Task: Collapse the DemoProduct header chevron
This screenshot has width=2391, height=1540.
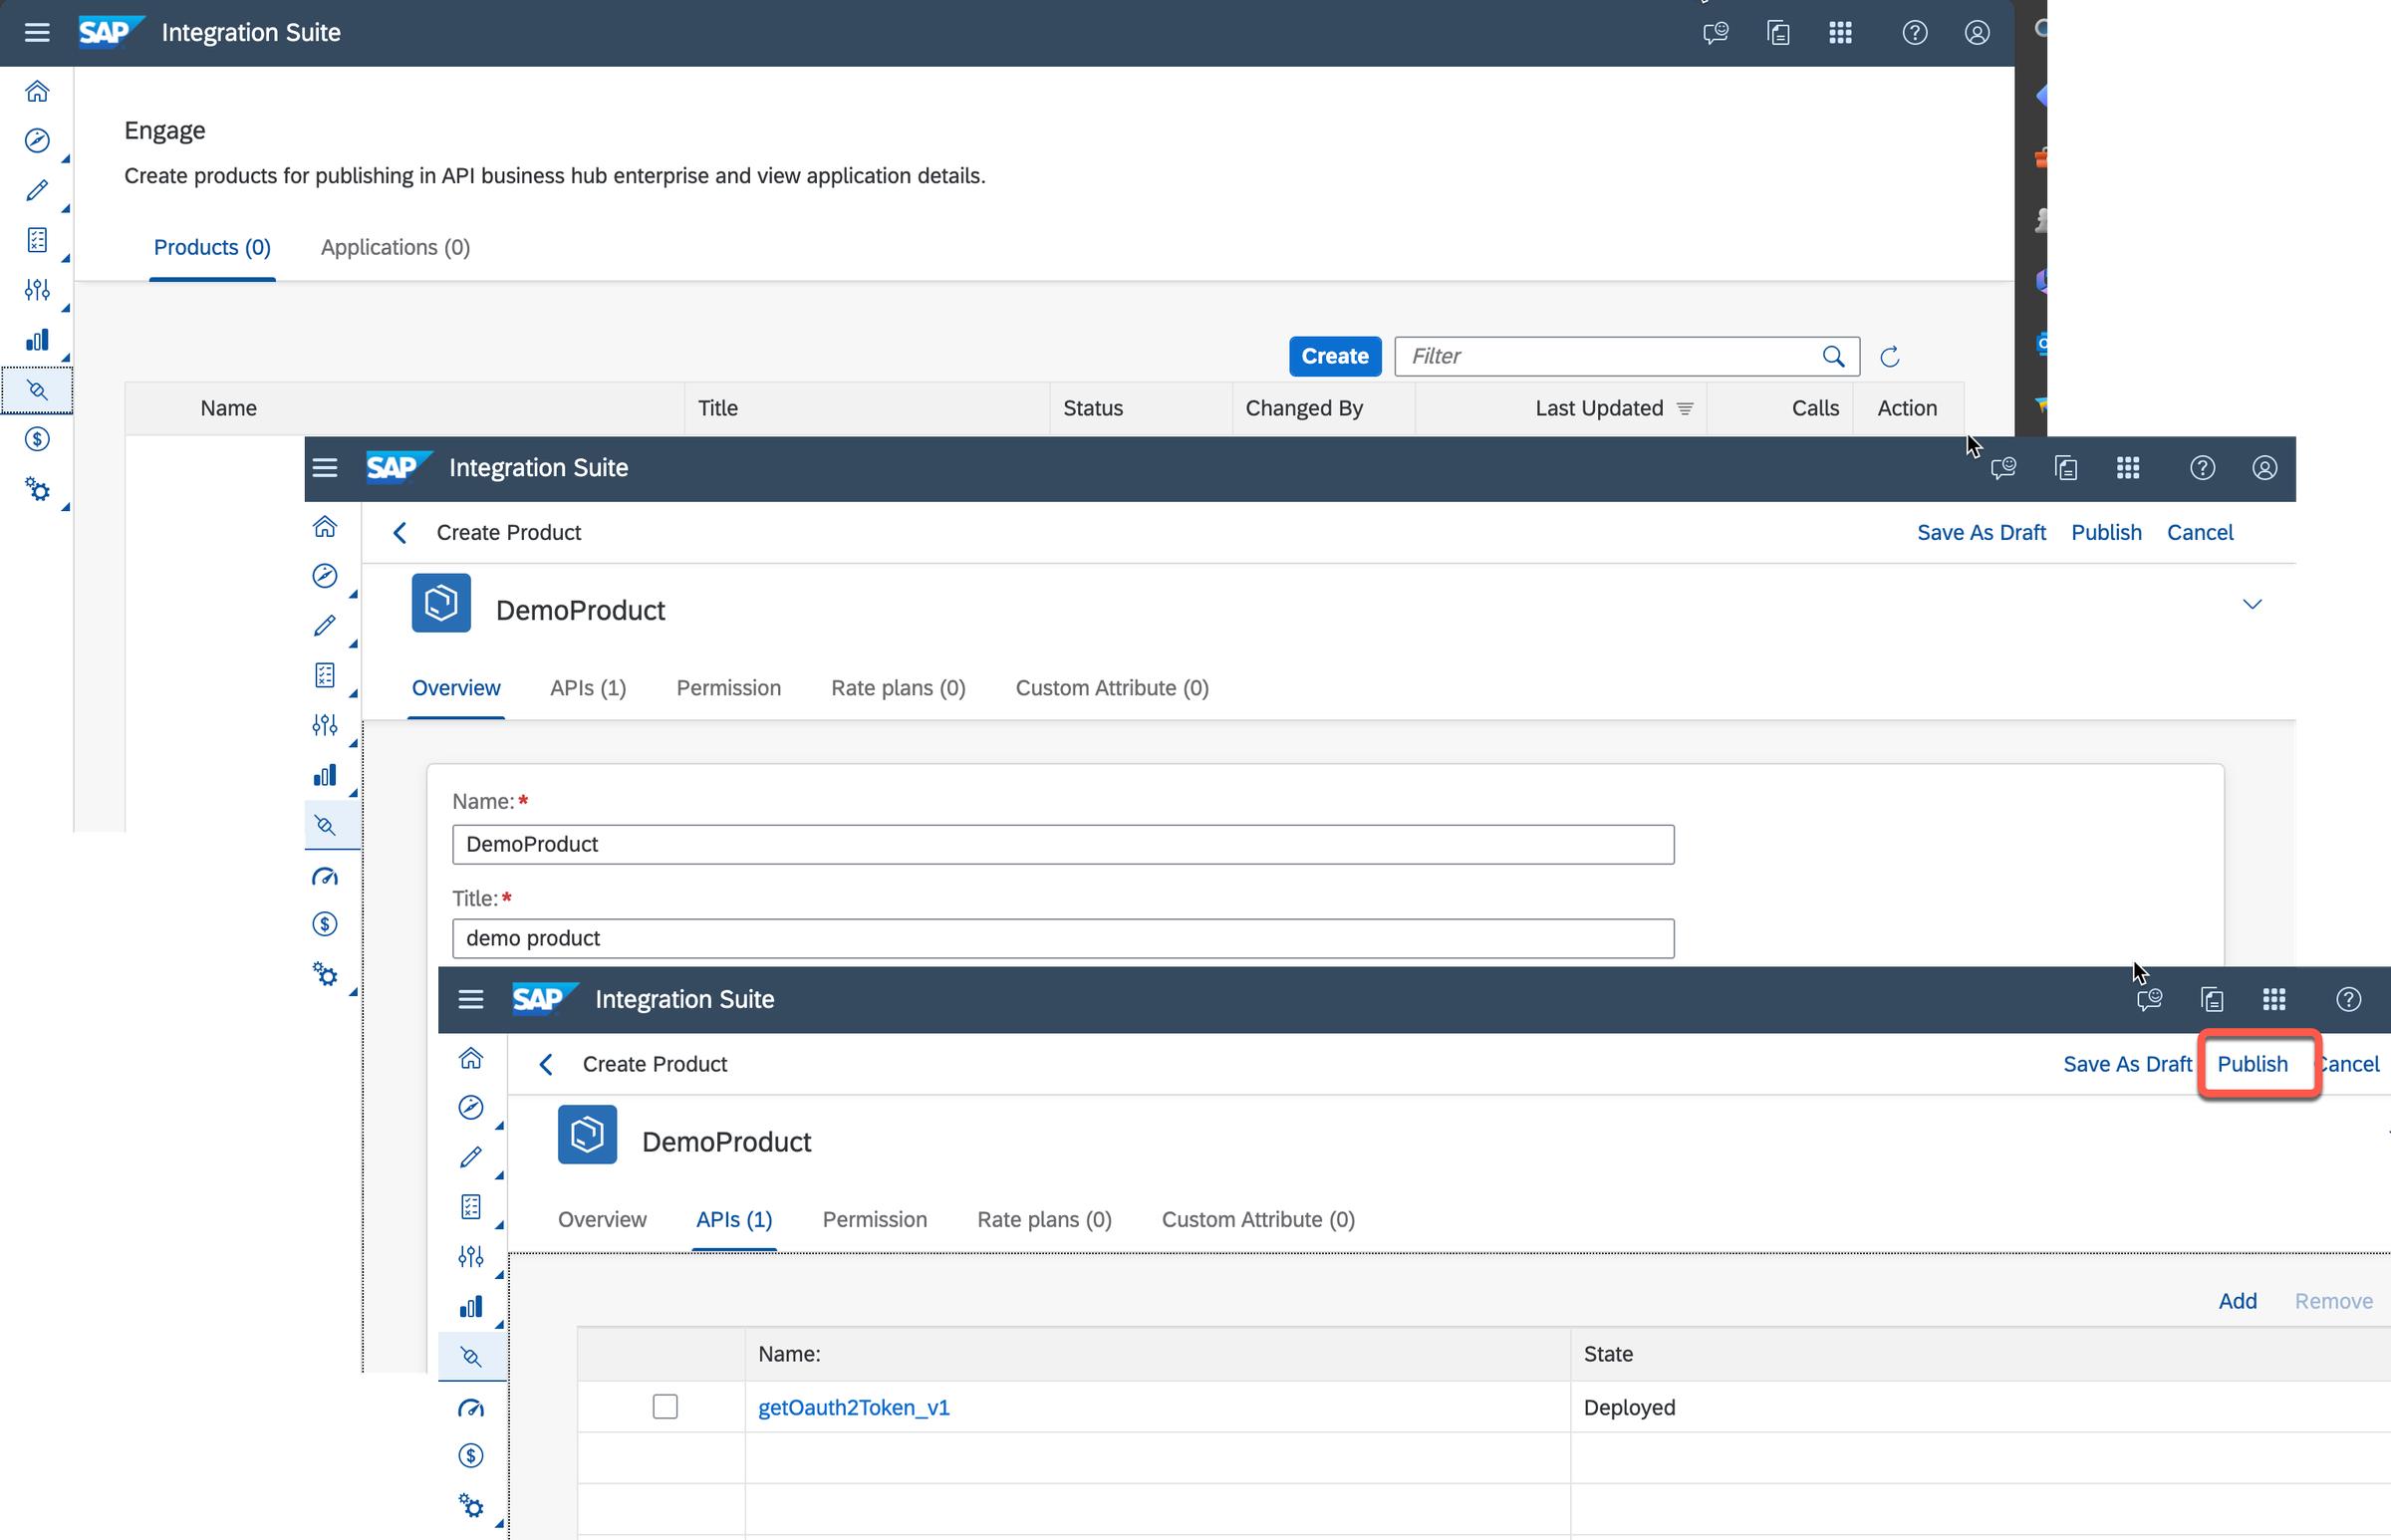Action: click(2253, 604)
